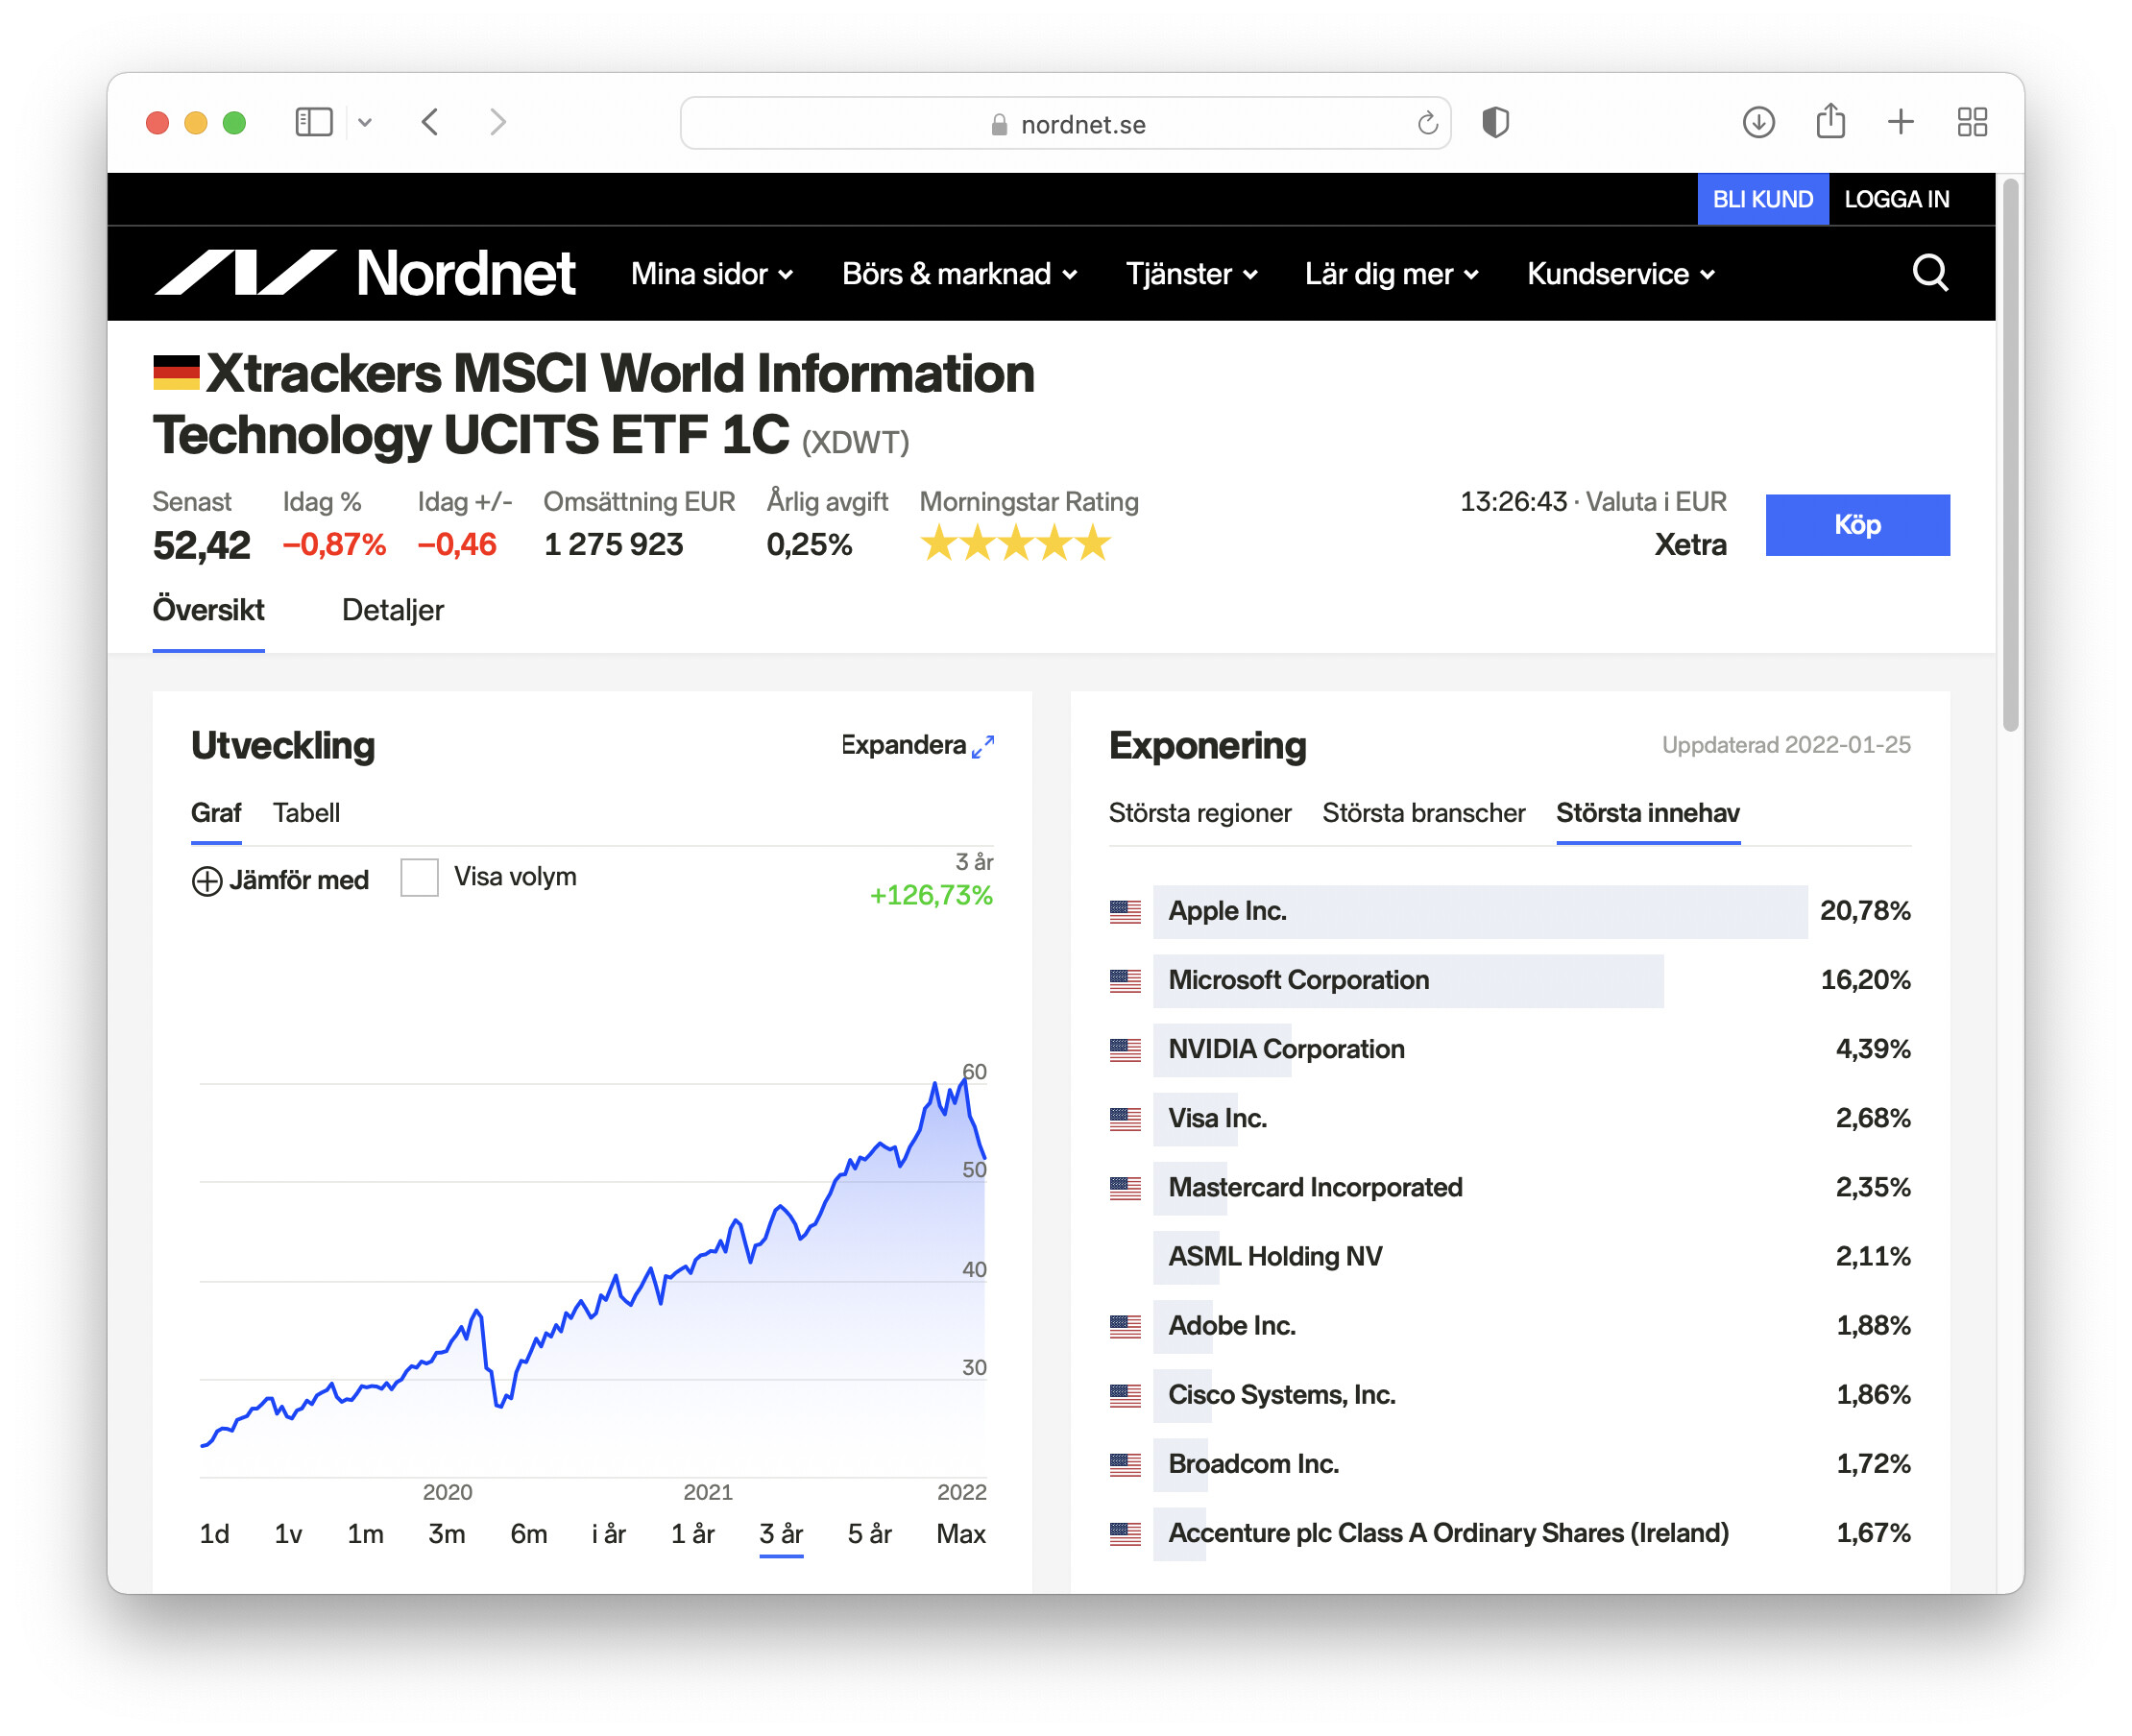The height and width of the screenshot is (1736, 2132).
Task: Click the Safari sidebar toggle icon
Action: [313, 122]
